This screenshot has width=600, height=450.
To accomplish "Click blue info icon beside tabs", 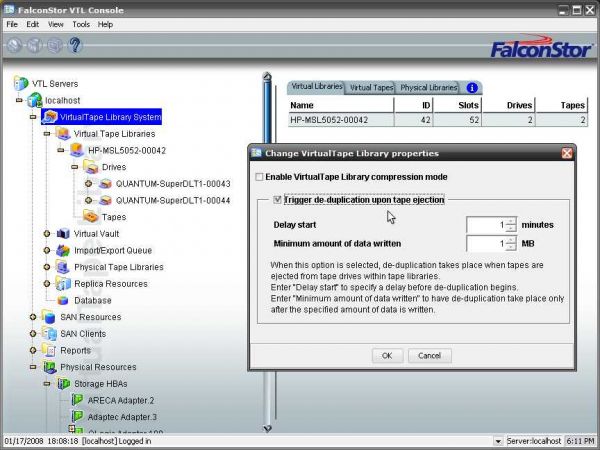I will point(472,88).
